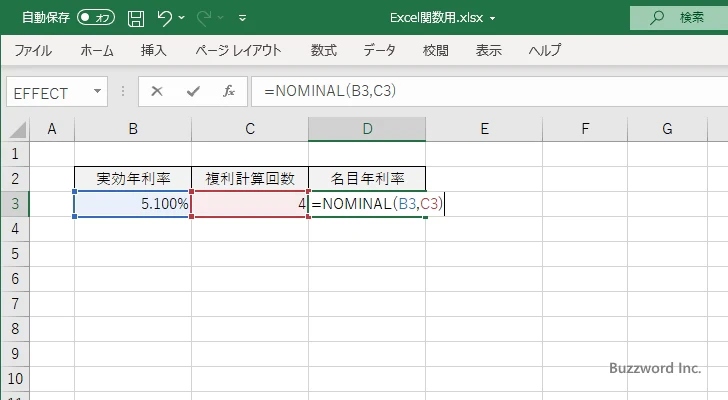
Task: Select row 9 header
Action: [15, 354]
